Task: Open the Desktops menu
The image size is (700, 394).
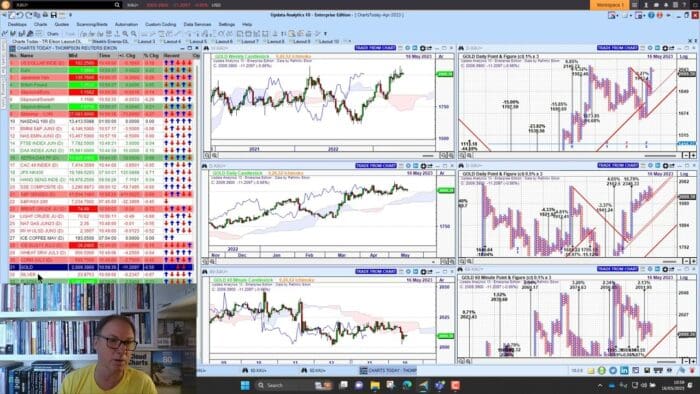Action: pyautogui.click(x=17, y=24)
